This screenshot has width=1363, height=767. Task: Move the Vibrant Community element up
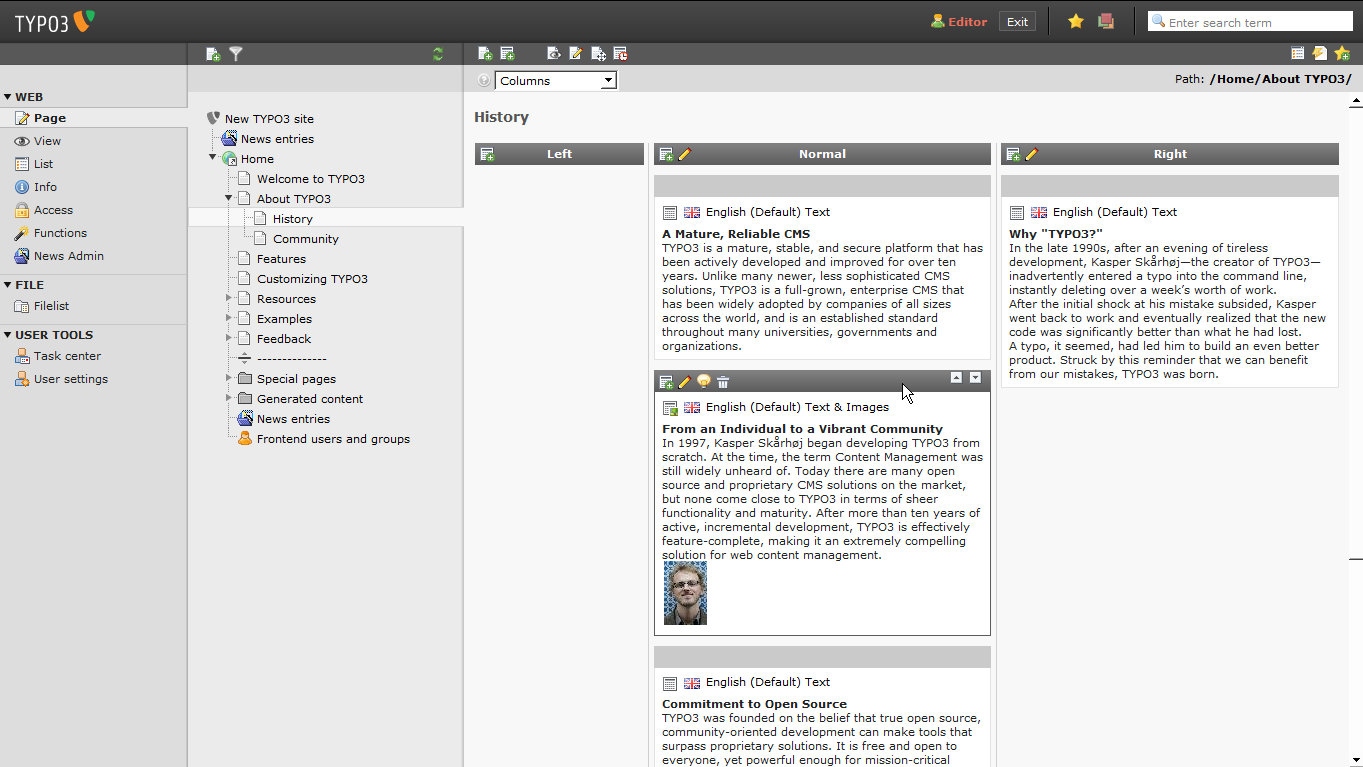956,378
